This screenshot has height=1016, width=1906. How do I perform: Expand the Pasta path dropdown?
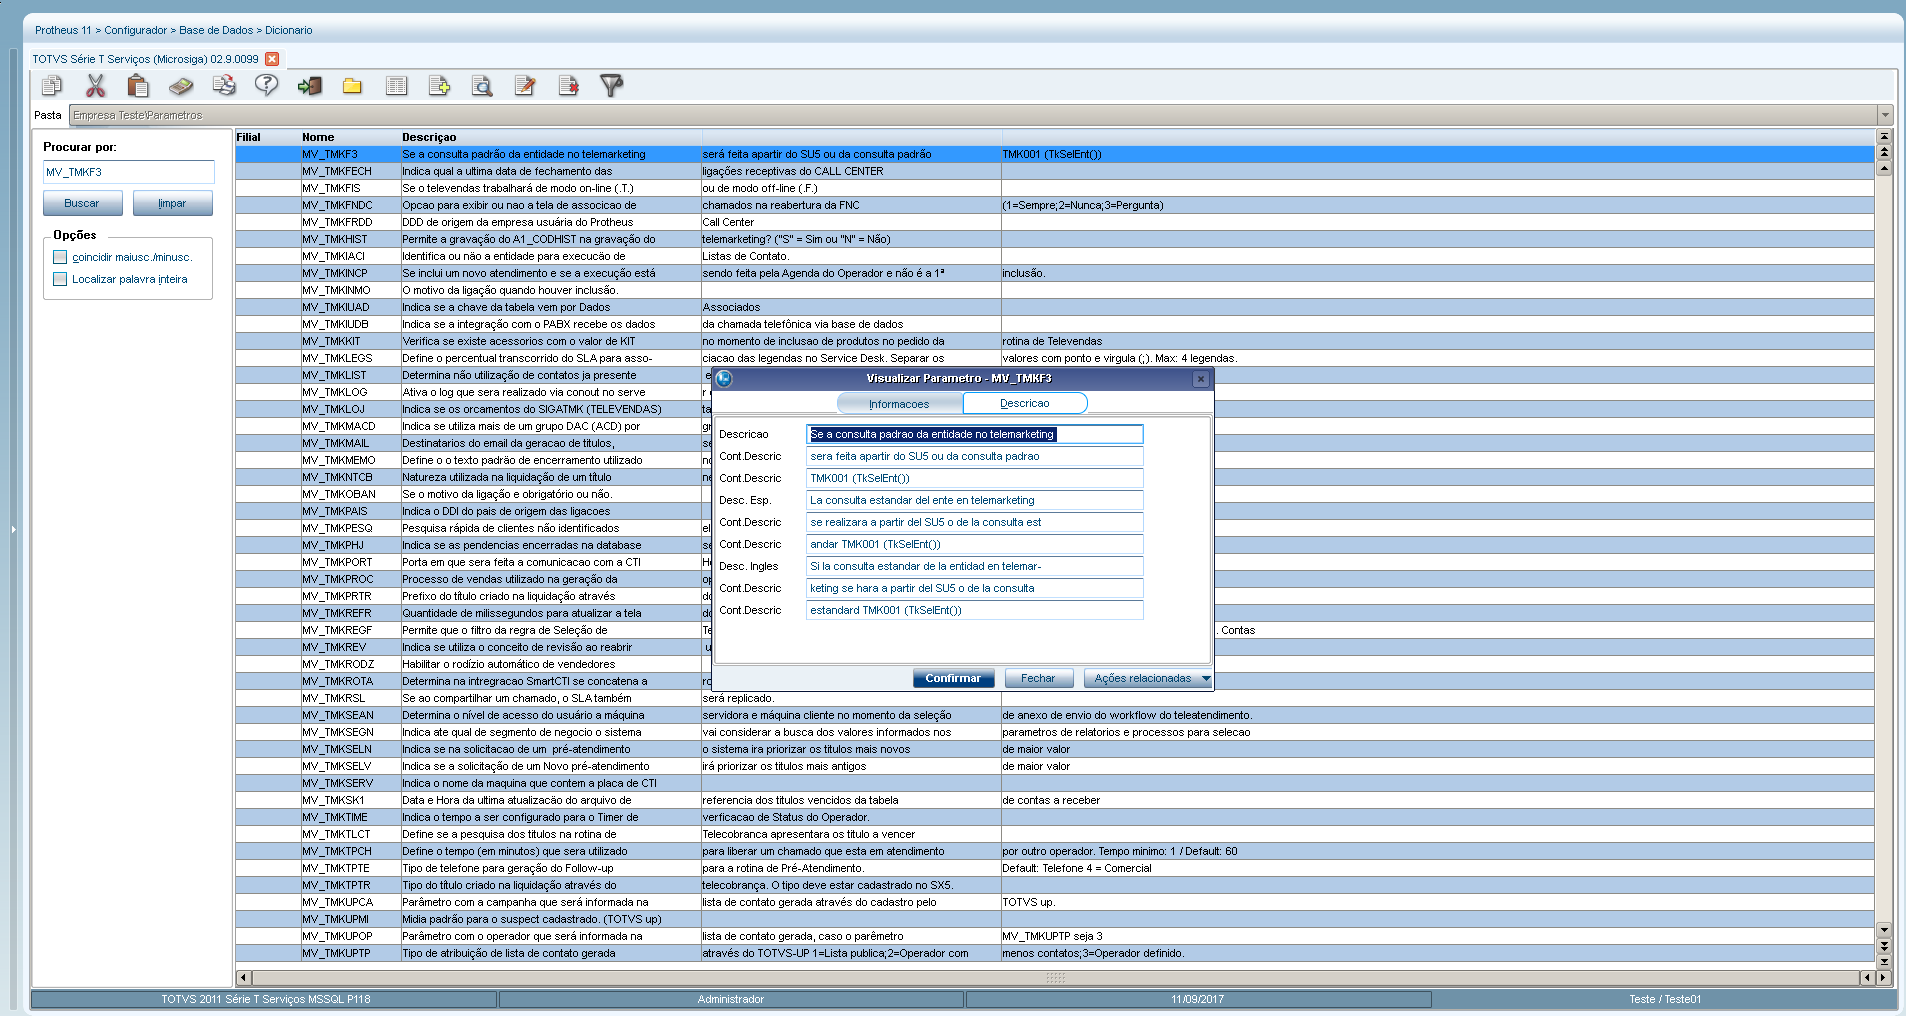(x=1885, y=115)
